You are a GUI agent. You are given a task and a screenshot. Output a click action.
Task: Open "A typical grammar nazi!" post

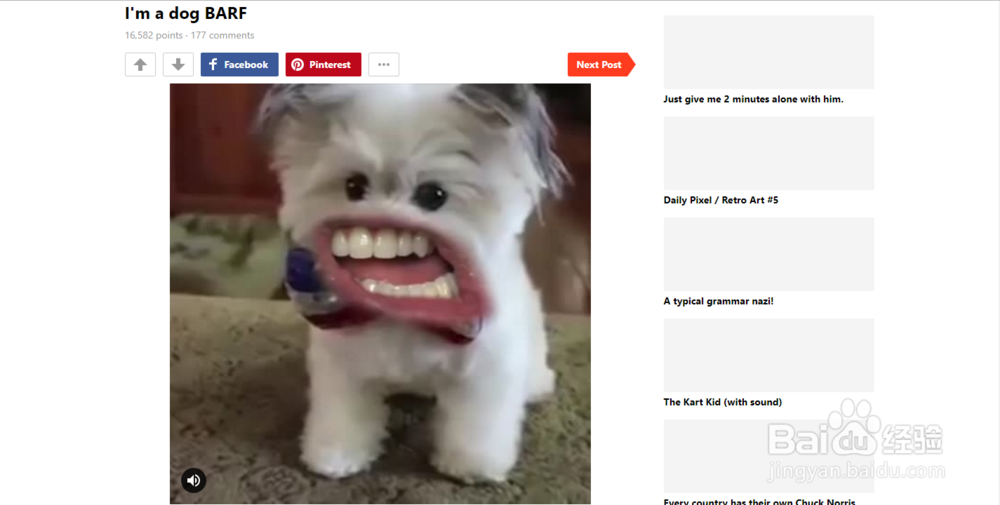coord(718,301)
